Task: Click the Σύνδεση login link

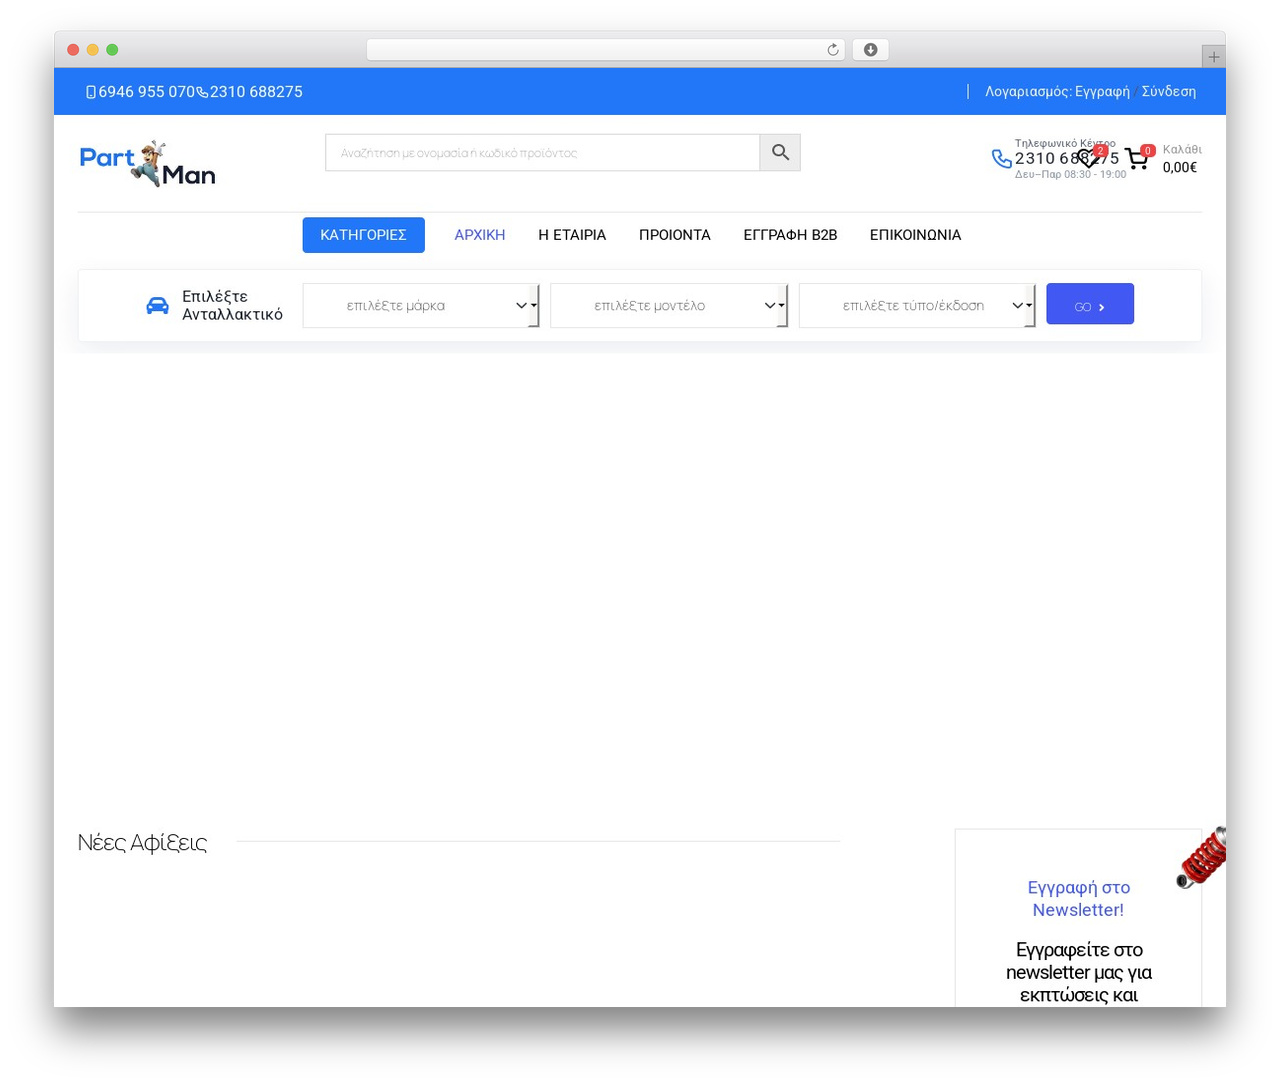Action: [x=1169, y=91]
